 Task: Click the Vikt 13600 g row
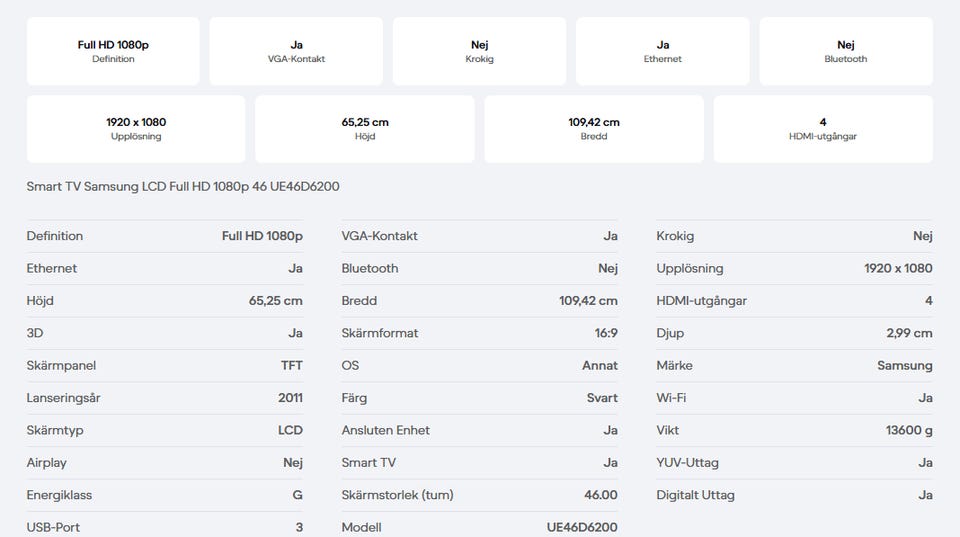click(794, 430)
